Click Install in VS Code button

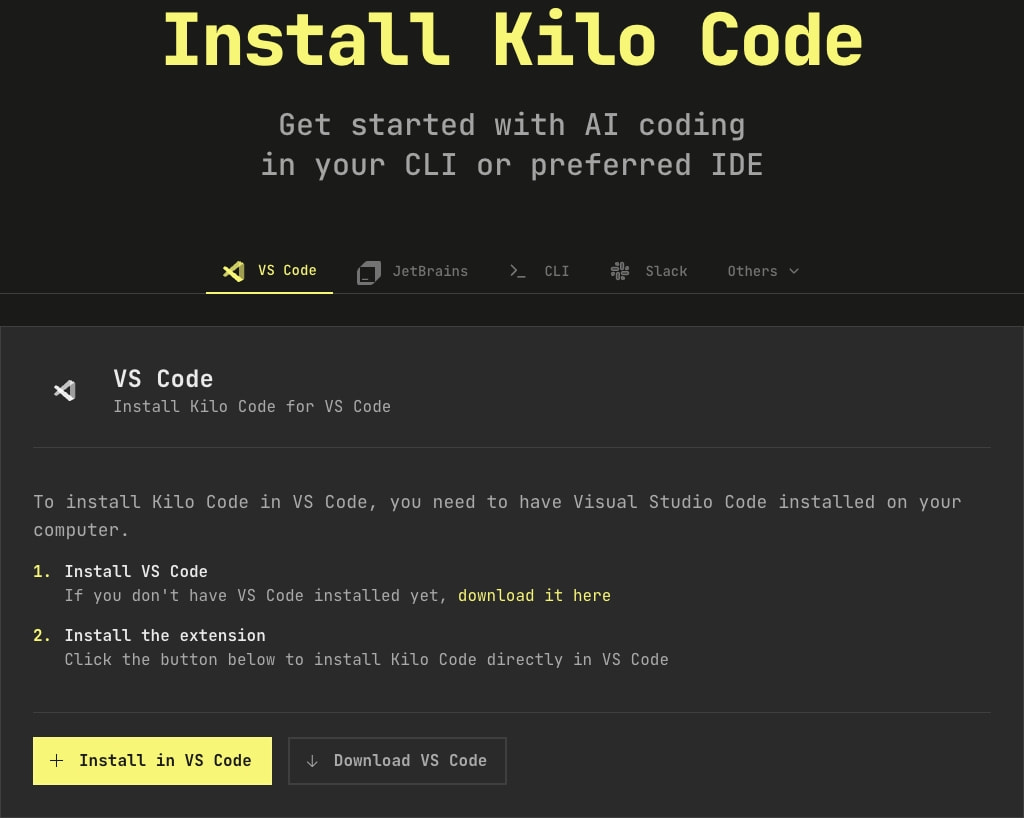pyautogui.click(x=152, y=761)
